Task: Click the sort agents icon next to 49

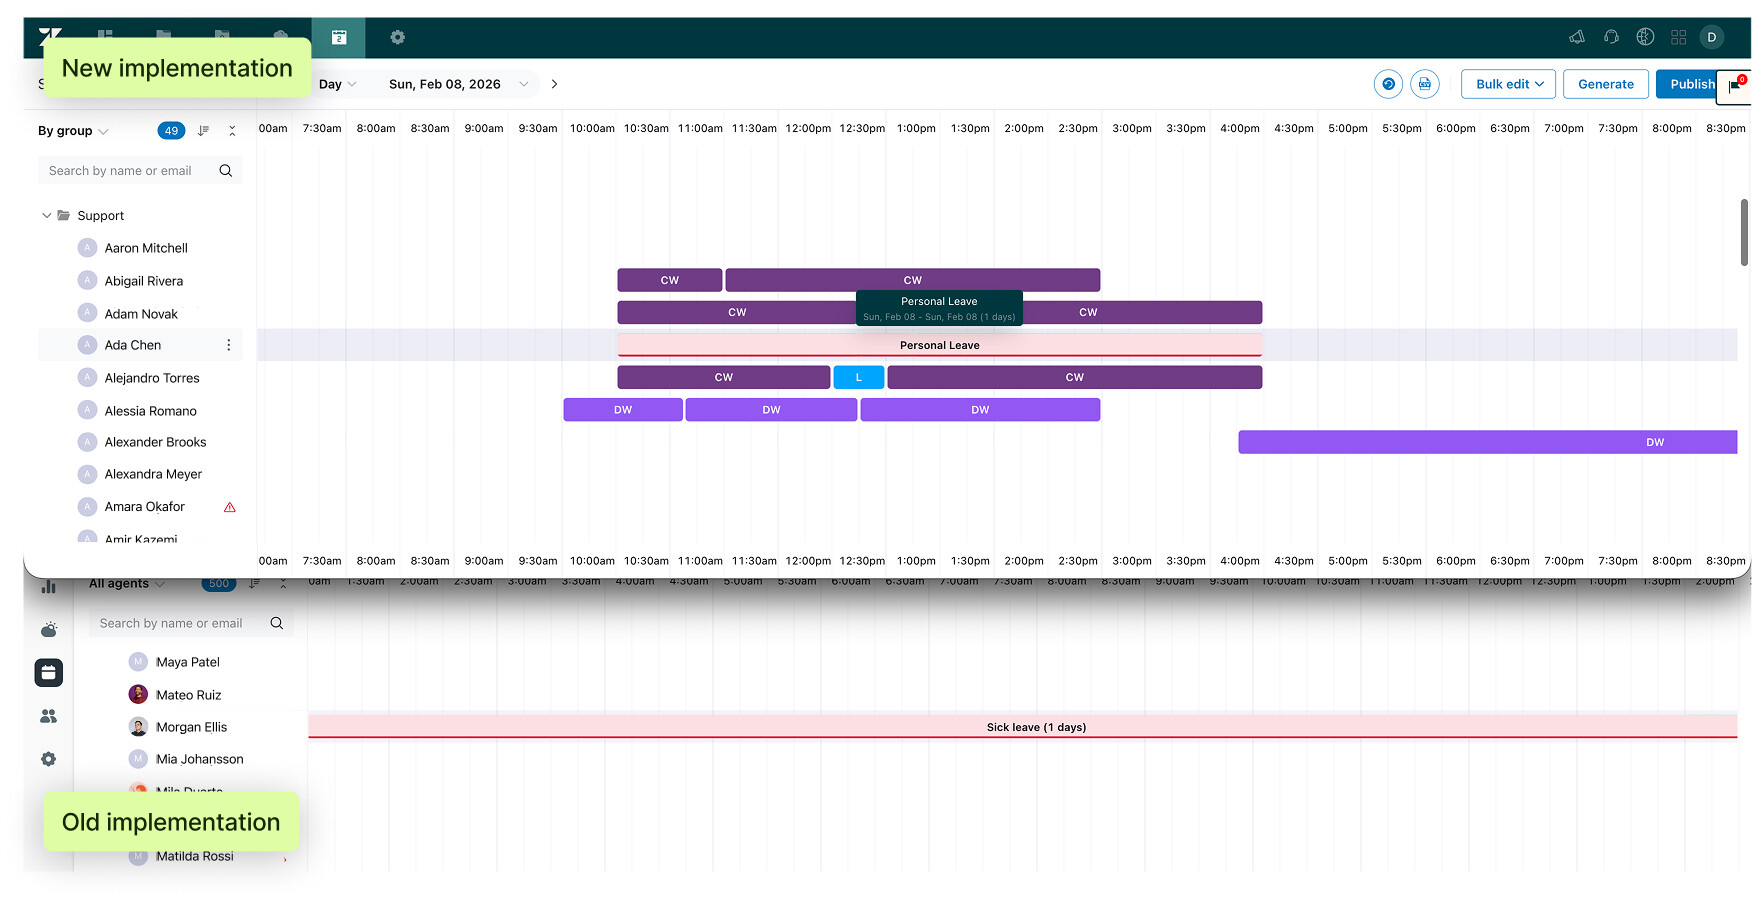Action: point(204,131)
